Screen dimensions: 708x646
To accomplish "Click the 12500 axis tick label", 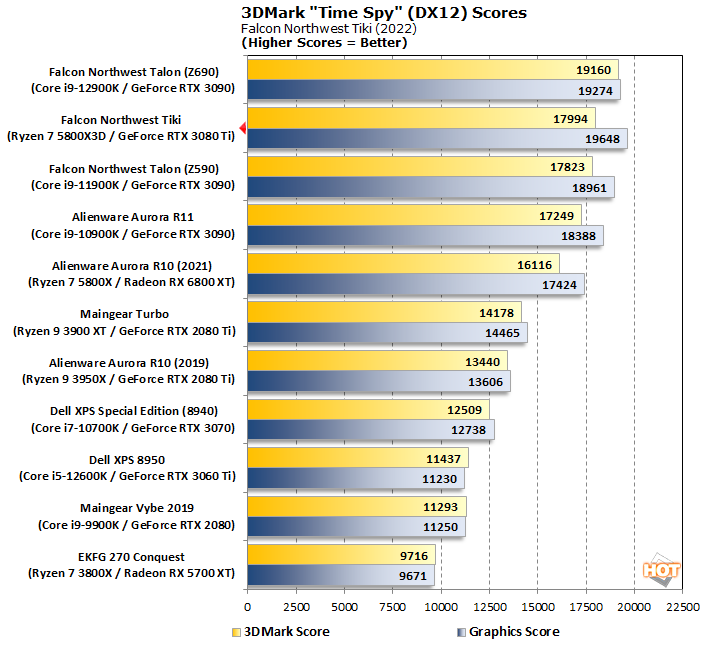I will click(489, 607).
